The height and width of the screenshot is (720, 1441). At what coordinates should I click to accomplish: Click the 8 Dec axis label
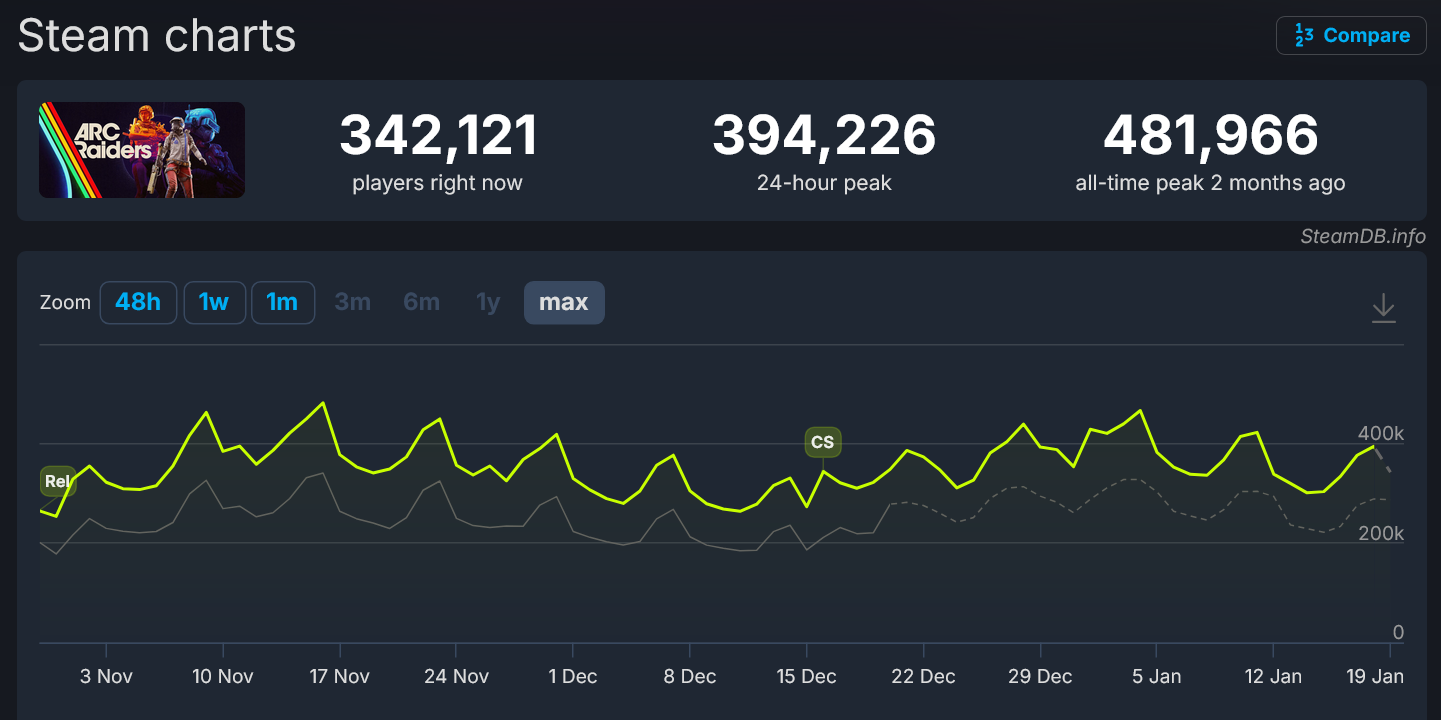click(690, 677)
